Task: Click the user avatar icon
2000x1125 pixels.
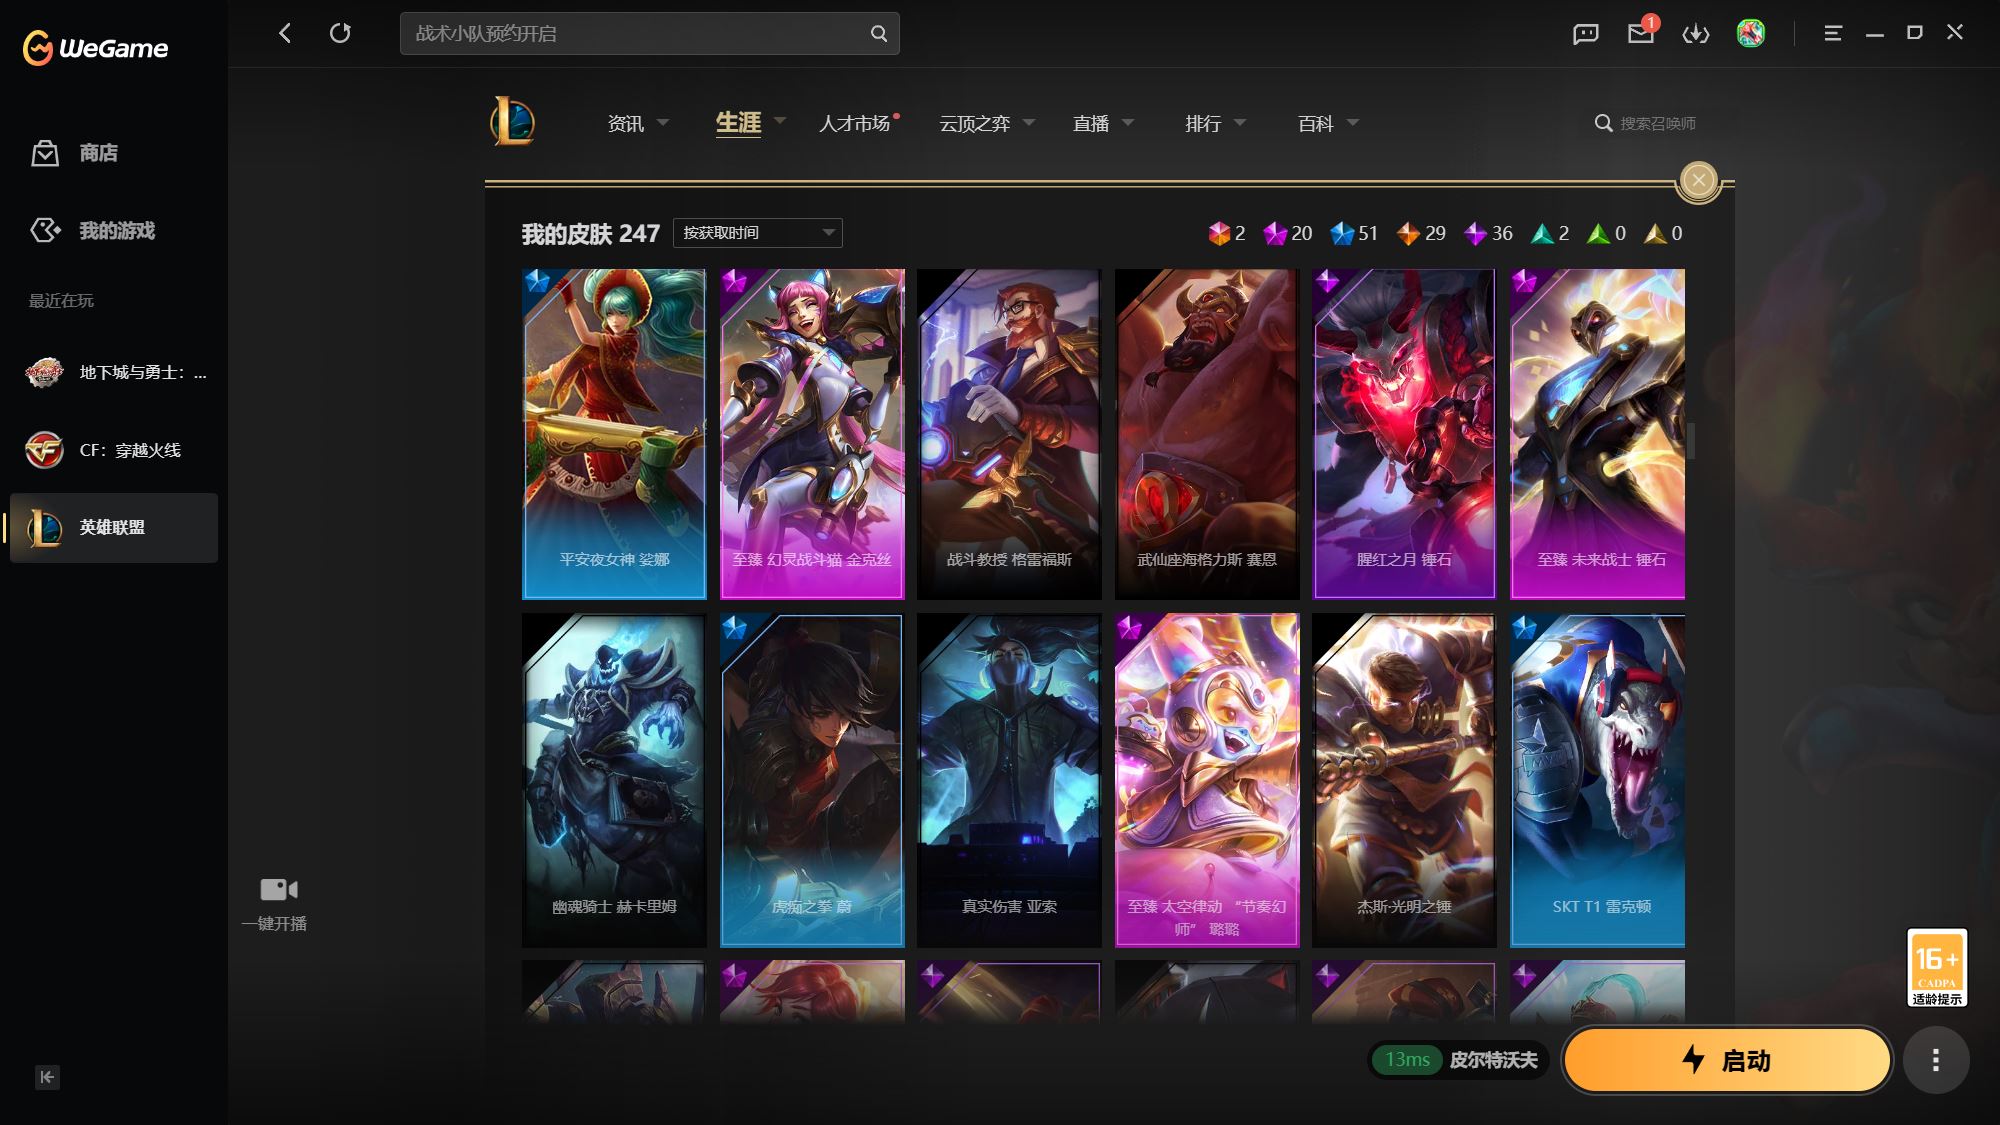Action: coord(1751,33)
